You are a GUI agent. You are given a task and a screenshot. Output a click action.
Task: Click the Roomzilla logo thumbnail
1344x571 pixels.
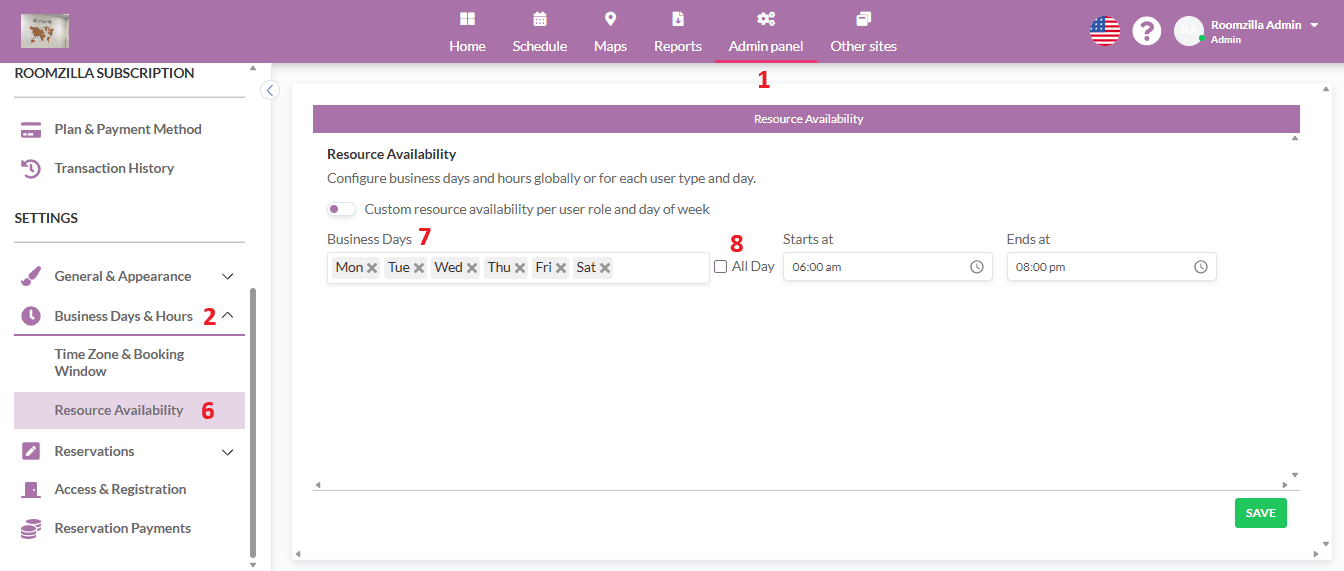point(45,31)
